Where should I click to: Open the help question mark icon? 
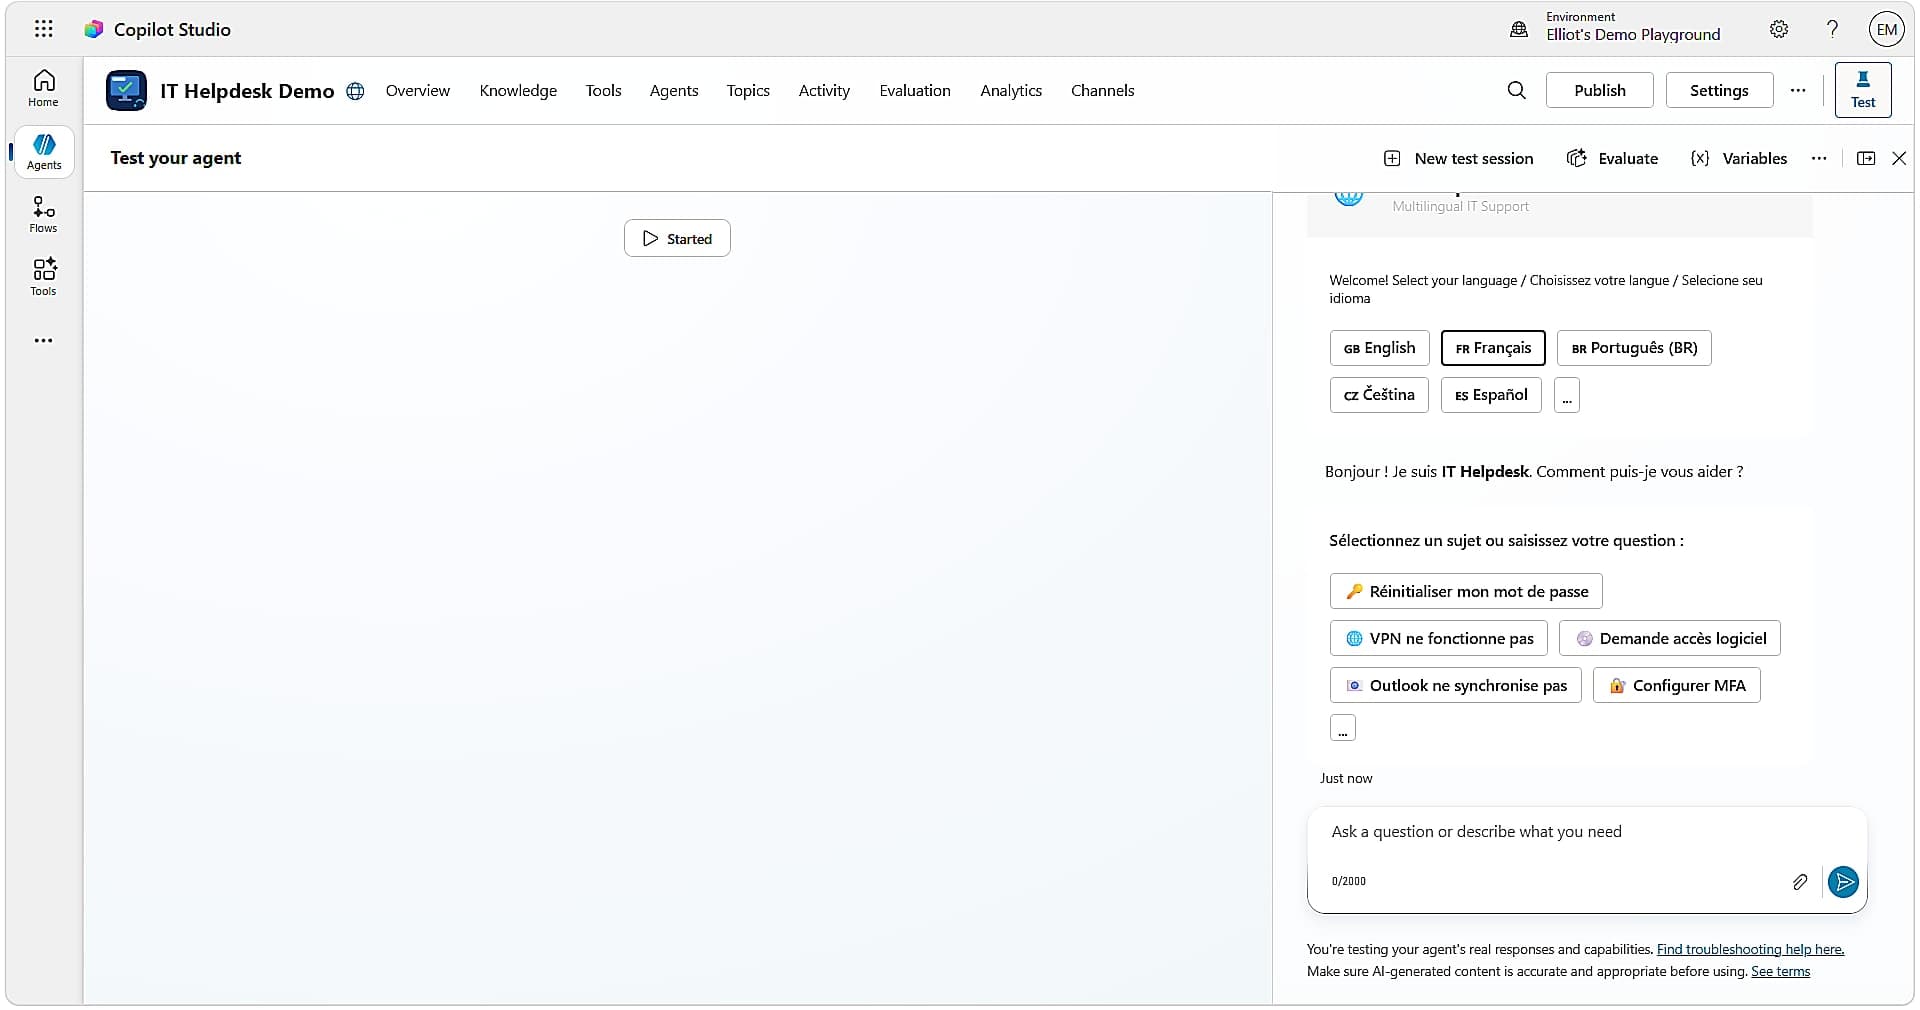1832,29
